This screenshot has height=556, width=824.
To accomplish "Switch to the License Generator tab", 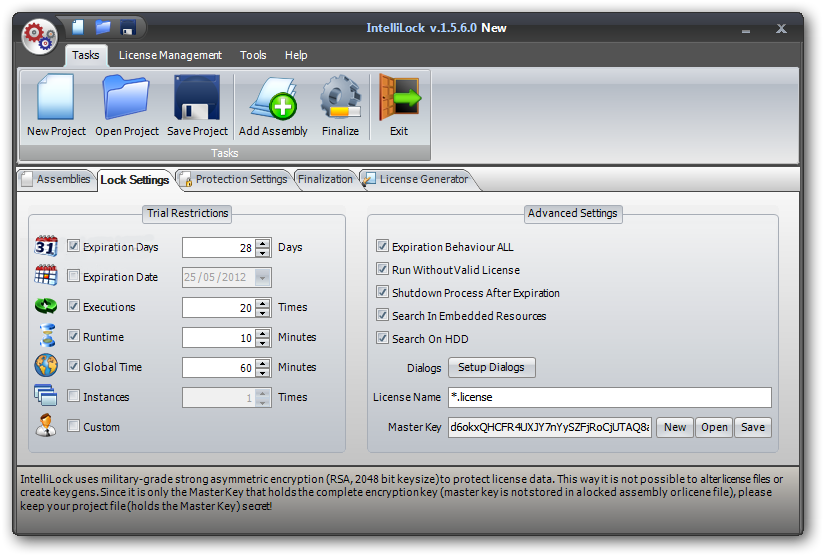I will 417,179.
